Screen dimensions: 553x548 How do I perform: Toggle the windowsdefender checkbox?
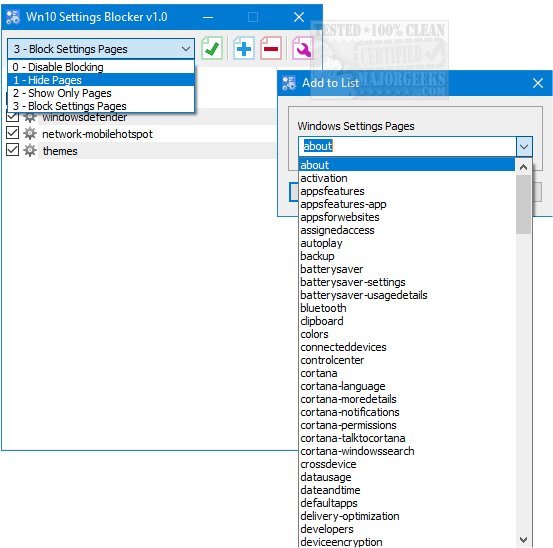(x=12, y=116)
